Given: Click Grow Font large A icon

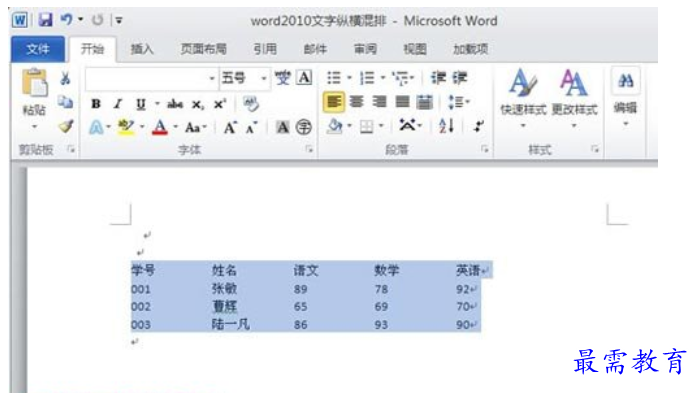Looking at the screenshot, I should coord(230,128).
